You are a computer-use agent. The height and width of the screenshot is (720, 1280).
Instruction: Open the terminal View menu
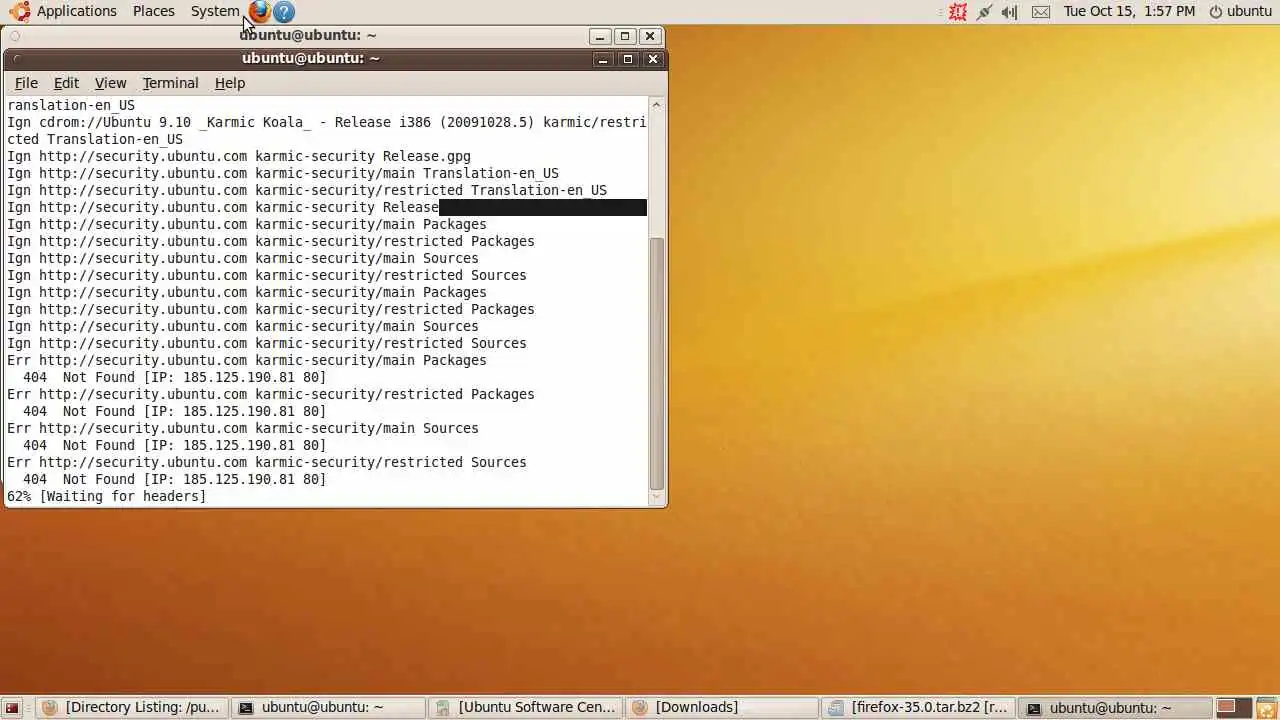tap(110, 83)
